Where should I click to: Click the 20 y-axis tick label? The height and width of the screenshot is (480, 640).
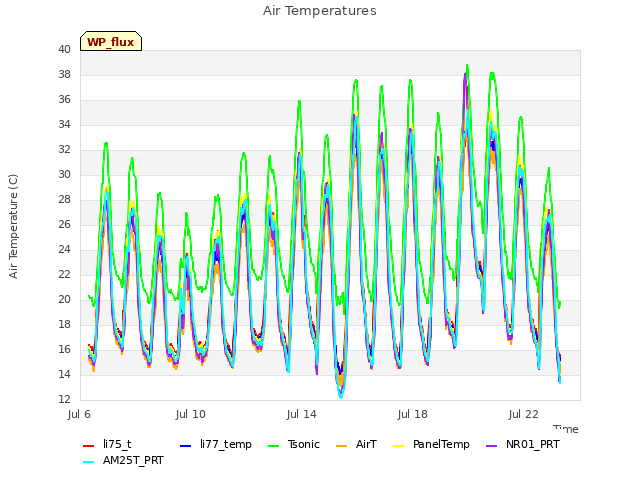(64, 299)
